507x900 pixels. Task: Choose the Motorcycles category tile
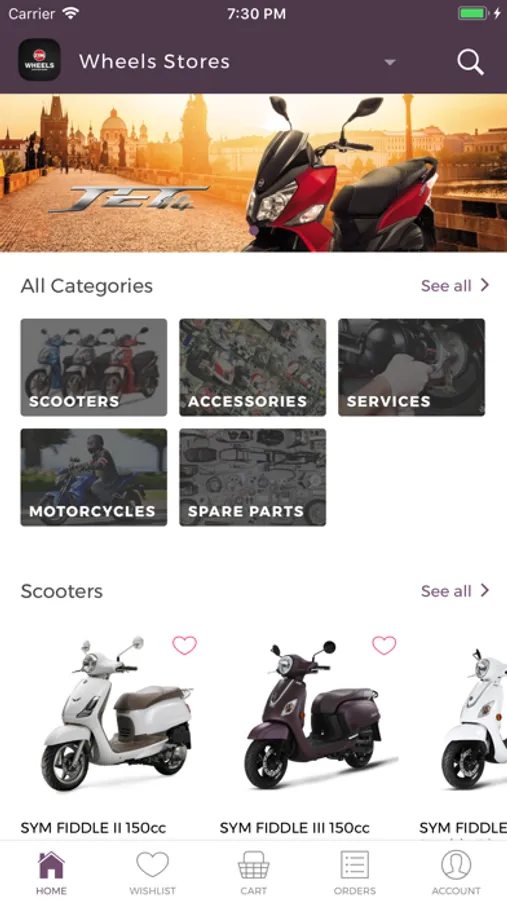pyautogui.click(x=94, y=478)
